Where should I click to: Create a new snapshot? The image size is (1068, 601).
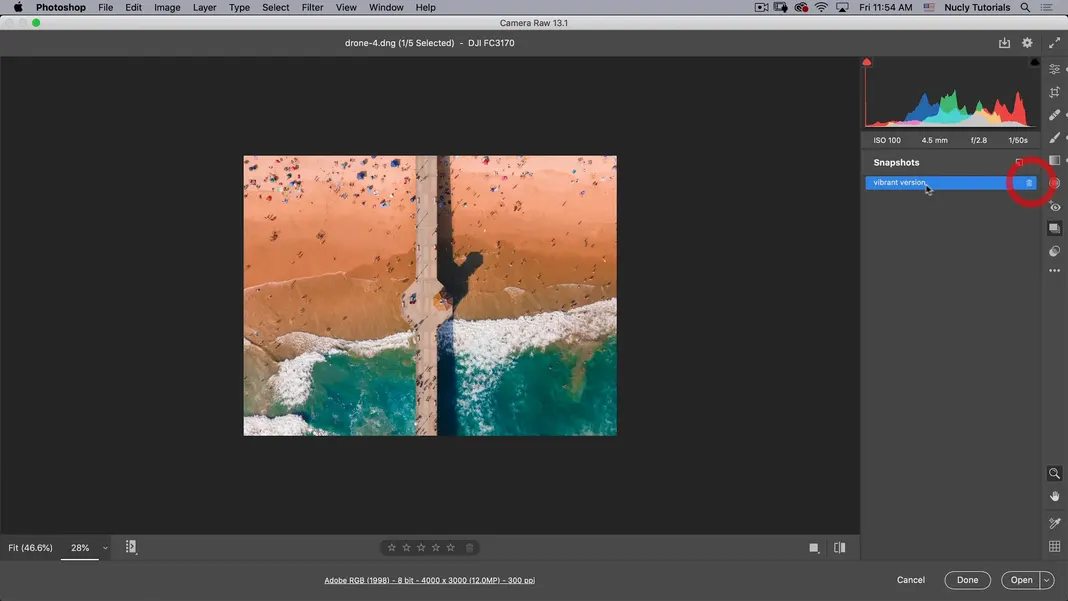(1019, 162)
